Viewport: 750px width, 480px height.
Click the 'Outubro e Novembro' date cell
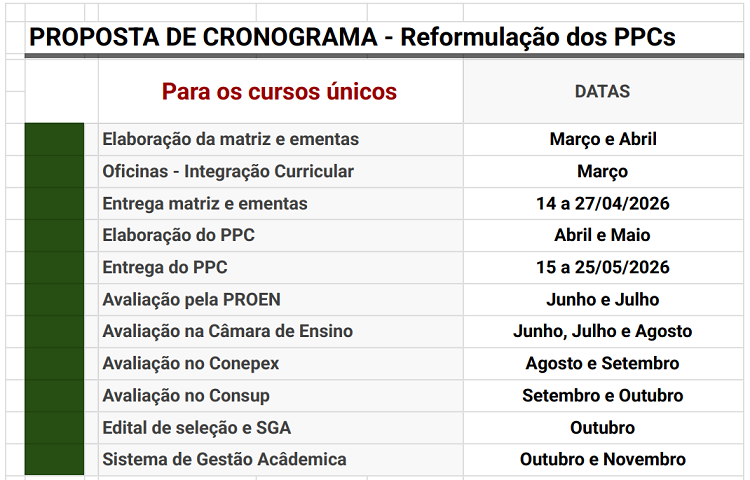(x=602, y=460)
